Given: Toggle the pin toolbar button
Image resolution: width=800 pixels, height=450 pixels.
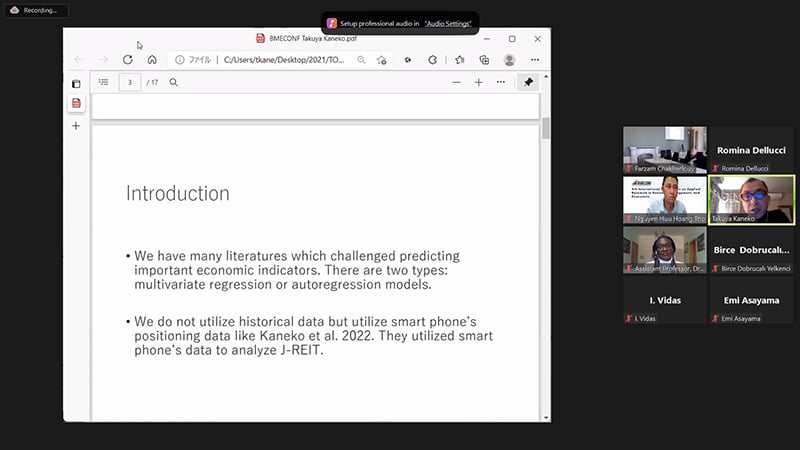Looking at the screenshot, I should click(x=528, y=82).
